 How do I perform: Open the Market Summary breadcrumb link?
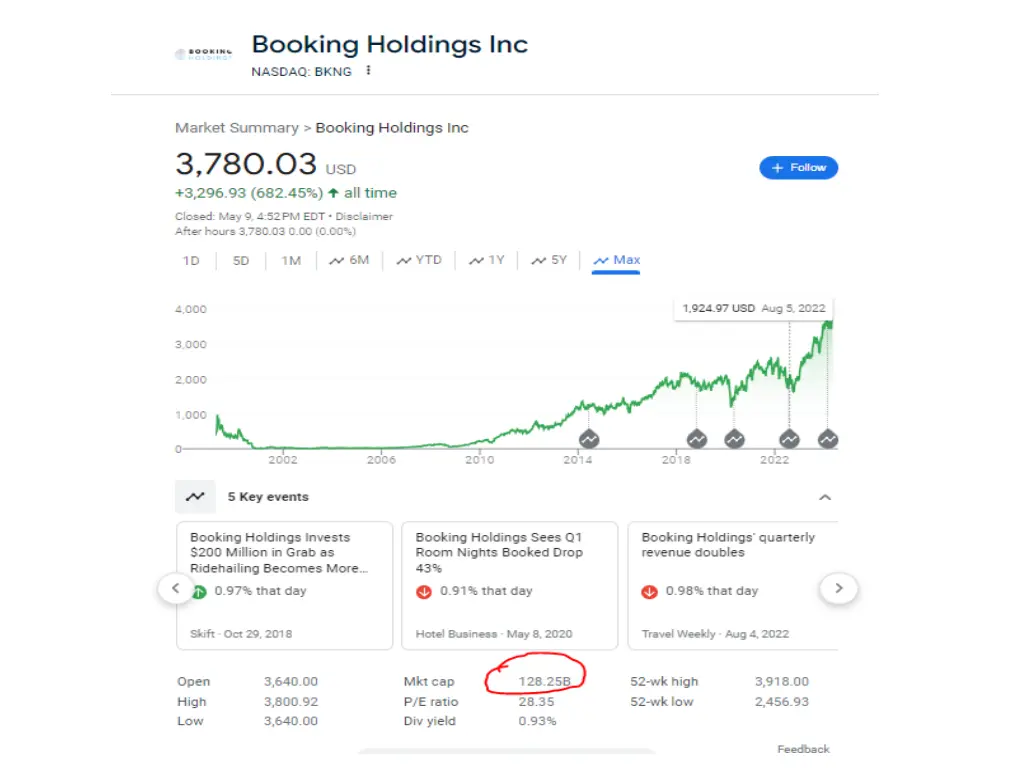point(236,128)
